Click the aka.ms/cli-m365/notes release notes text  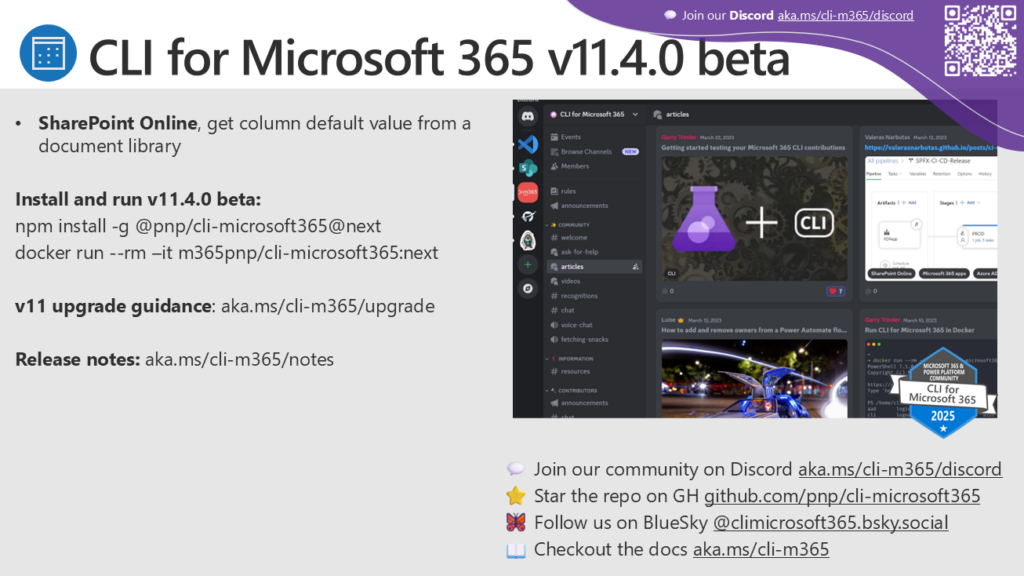pyautogui.click(x=239, y=359)
